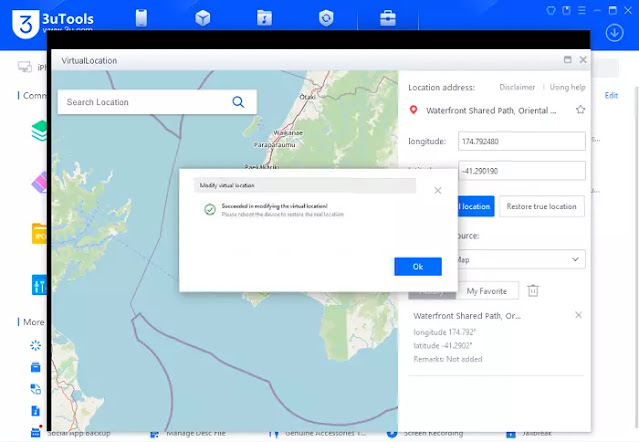Click the Paraparaumu label on map
Viewport: 639px width, 442px height.
pyautogui.click(x=275, y=145)
